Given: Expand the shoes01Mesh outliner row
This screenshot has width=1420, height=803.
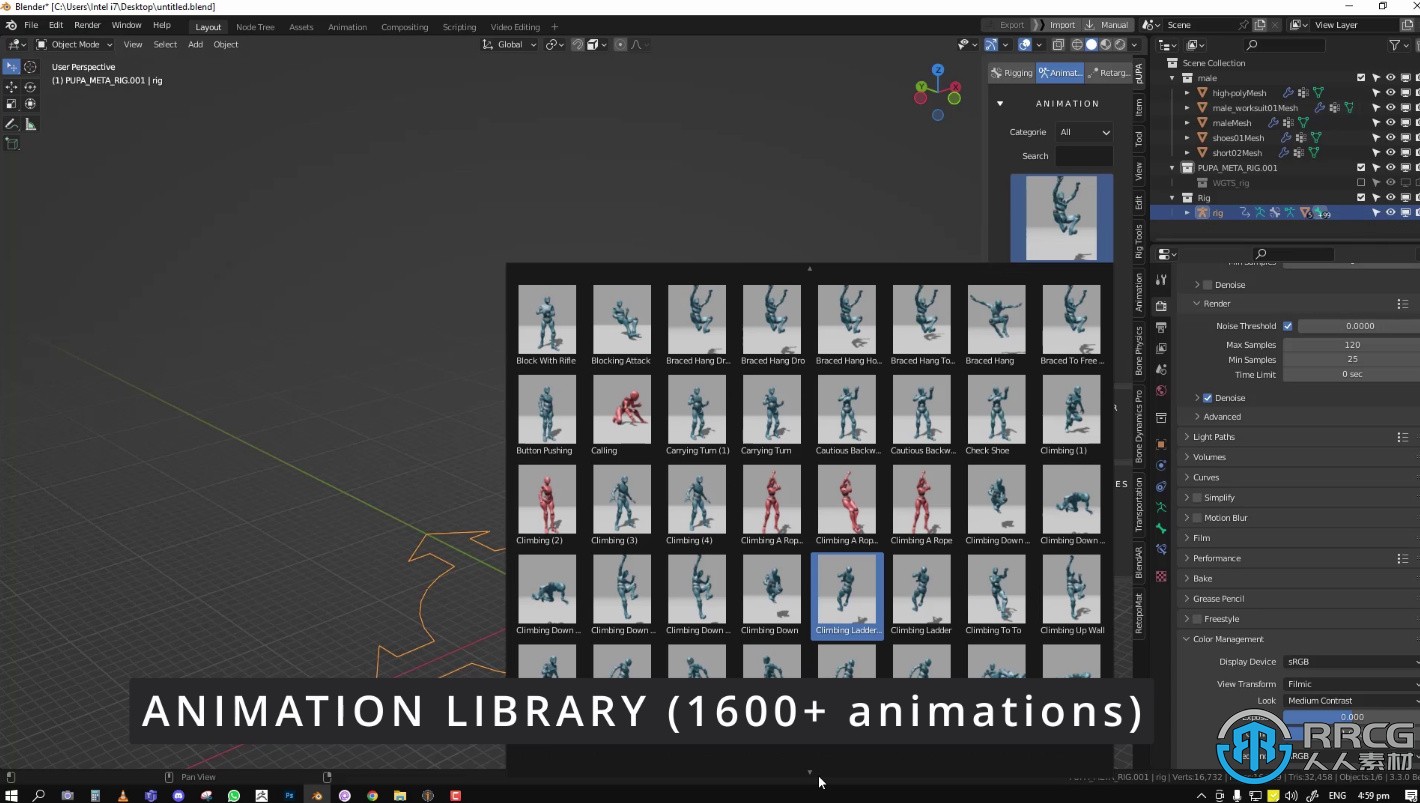Looking at the screenshot, I should pos(1187,138).
